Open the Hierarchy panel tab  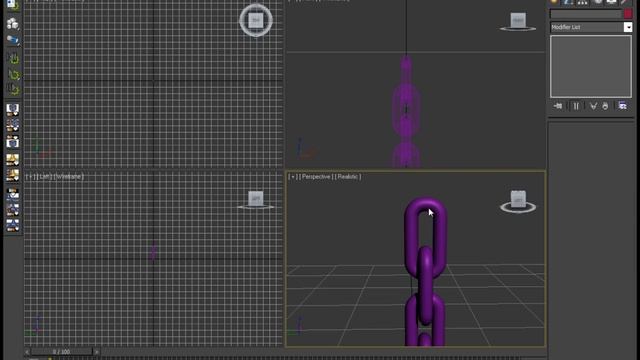tap(582, 2)
